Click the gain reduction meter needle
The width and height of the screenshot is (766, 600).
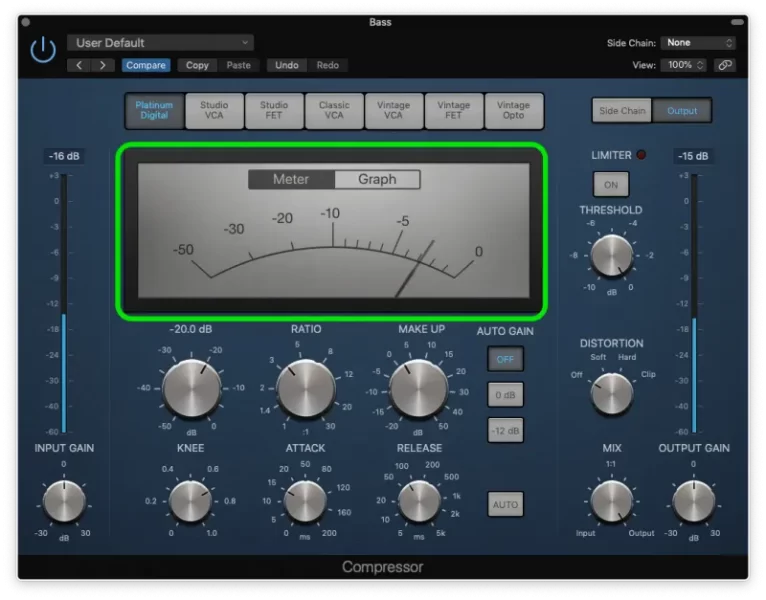[415, 269]
